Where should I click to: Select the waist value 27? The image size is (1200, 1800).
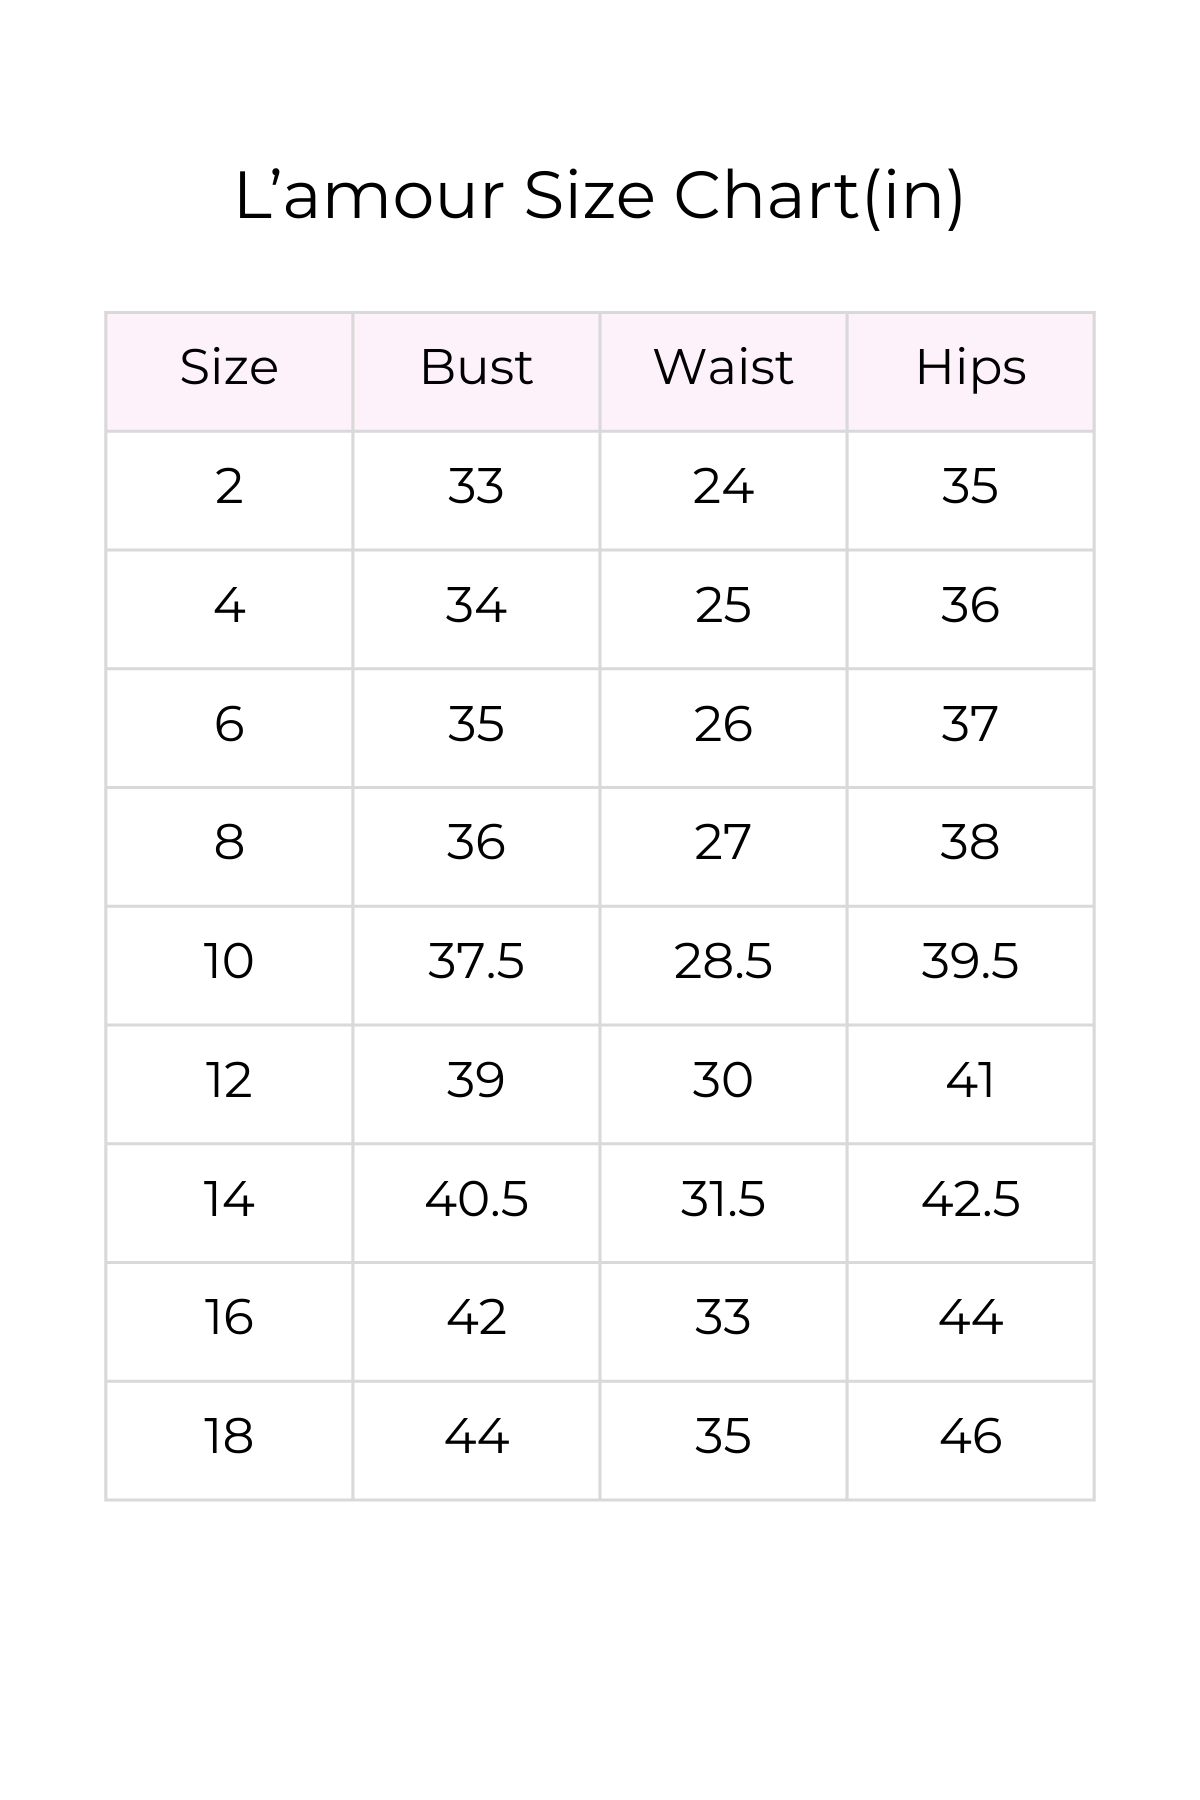tap(723, 843)
